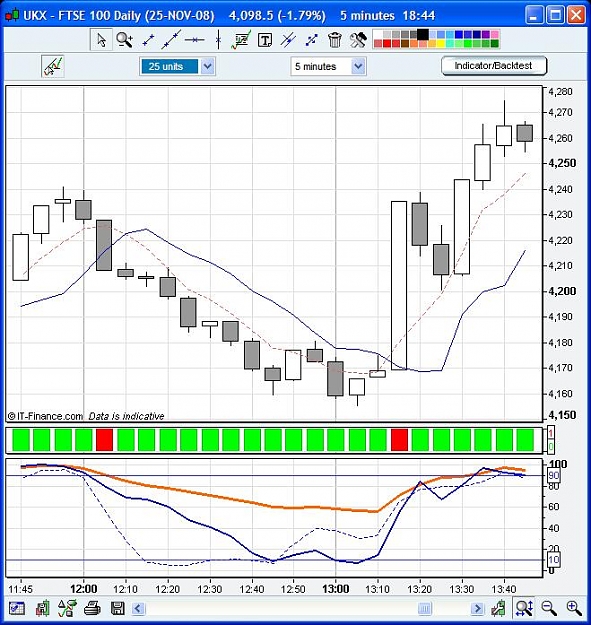The height and width of the screenshot is (625, 591).
Task: Activate the magnifier zoom tool in toolbar
Action: pos(124,40)
